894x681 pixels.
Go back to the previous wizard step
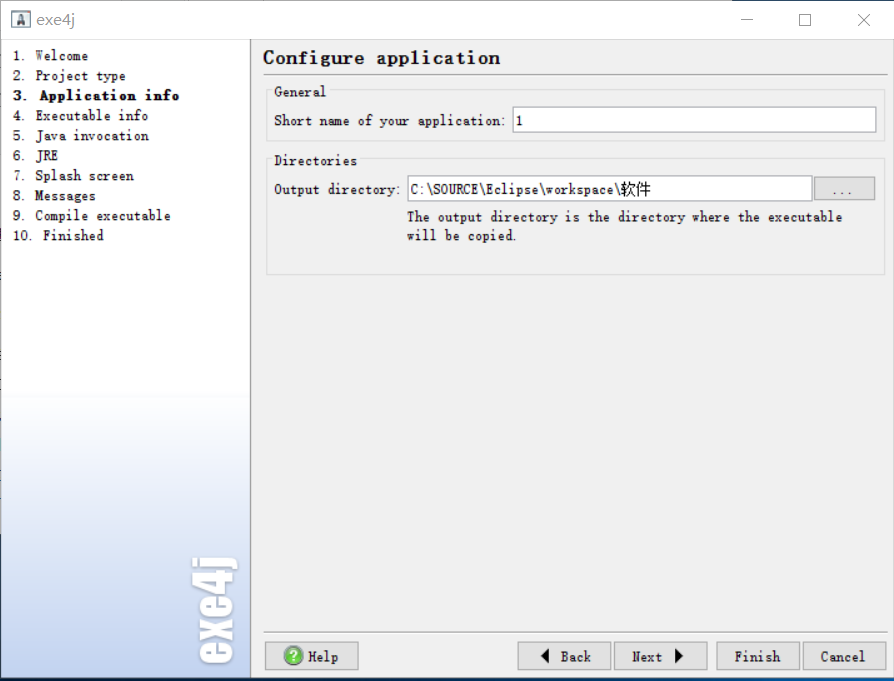pos(564,656)
